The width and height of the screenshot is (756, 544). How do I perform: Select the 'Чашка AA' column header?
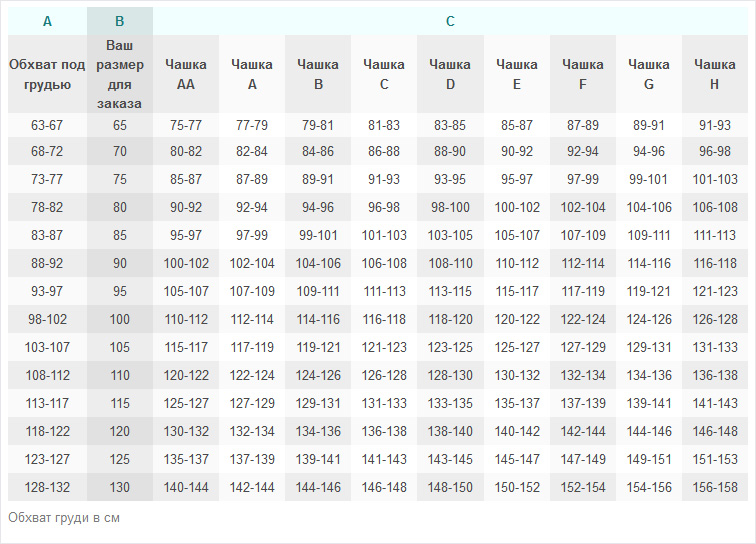(x=186, y=74)
